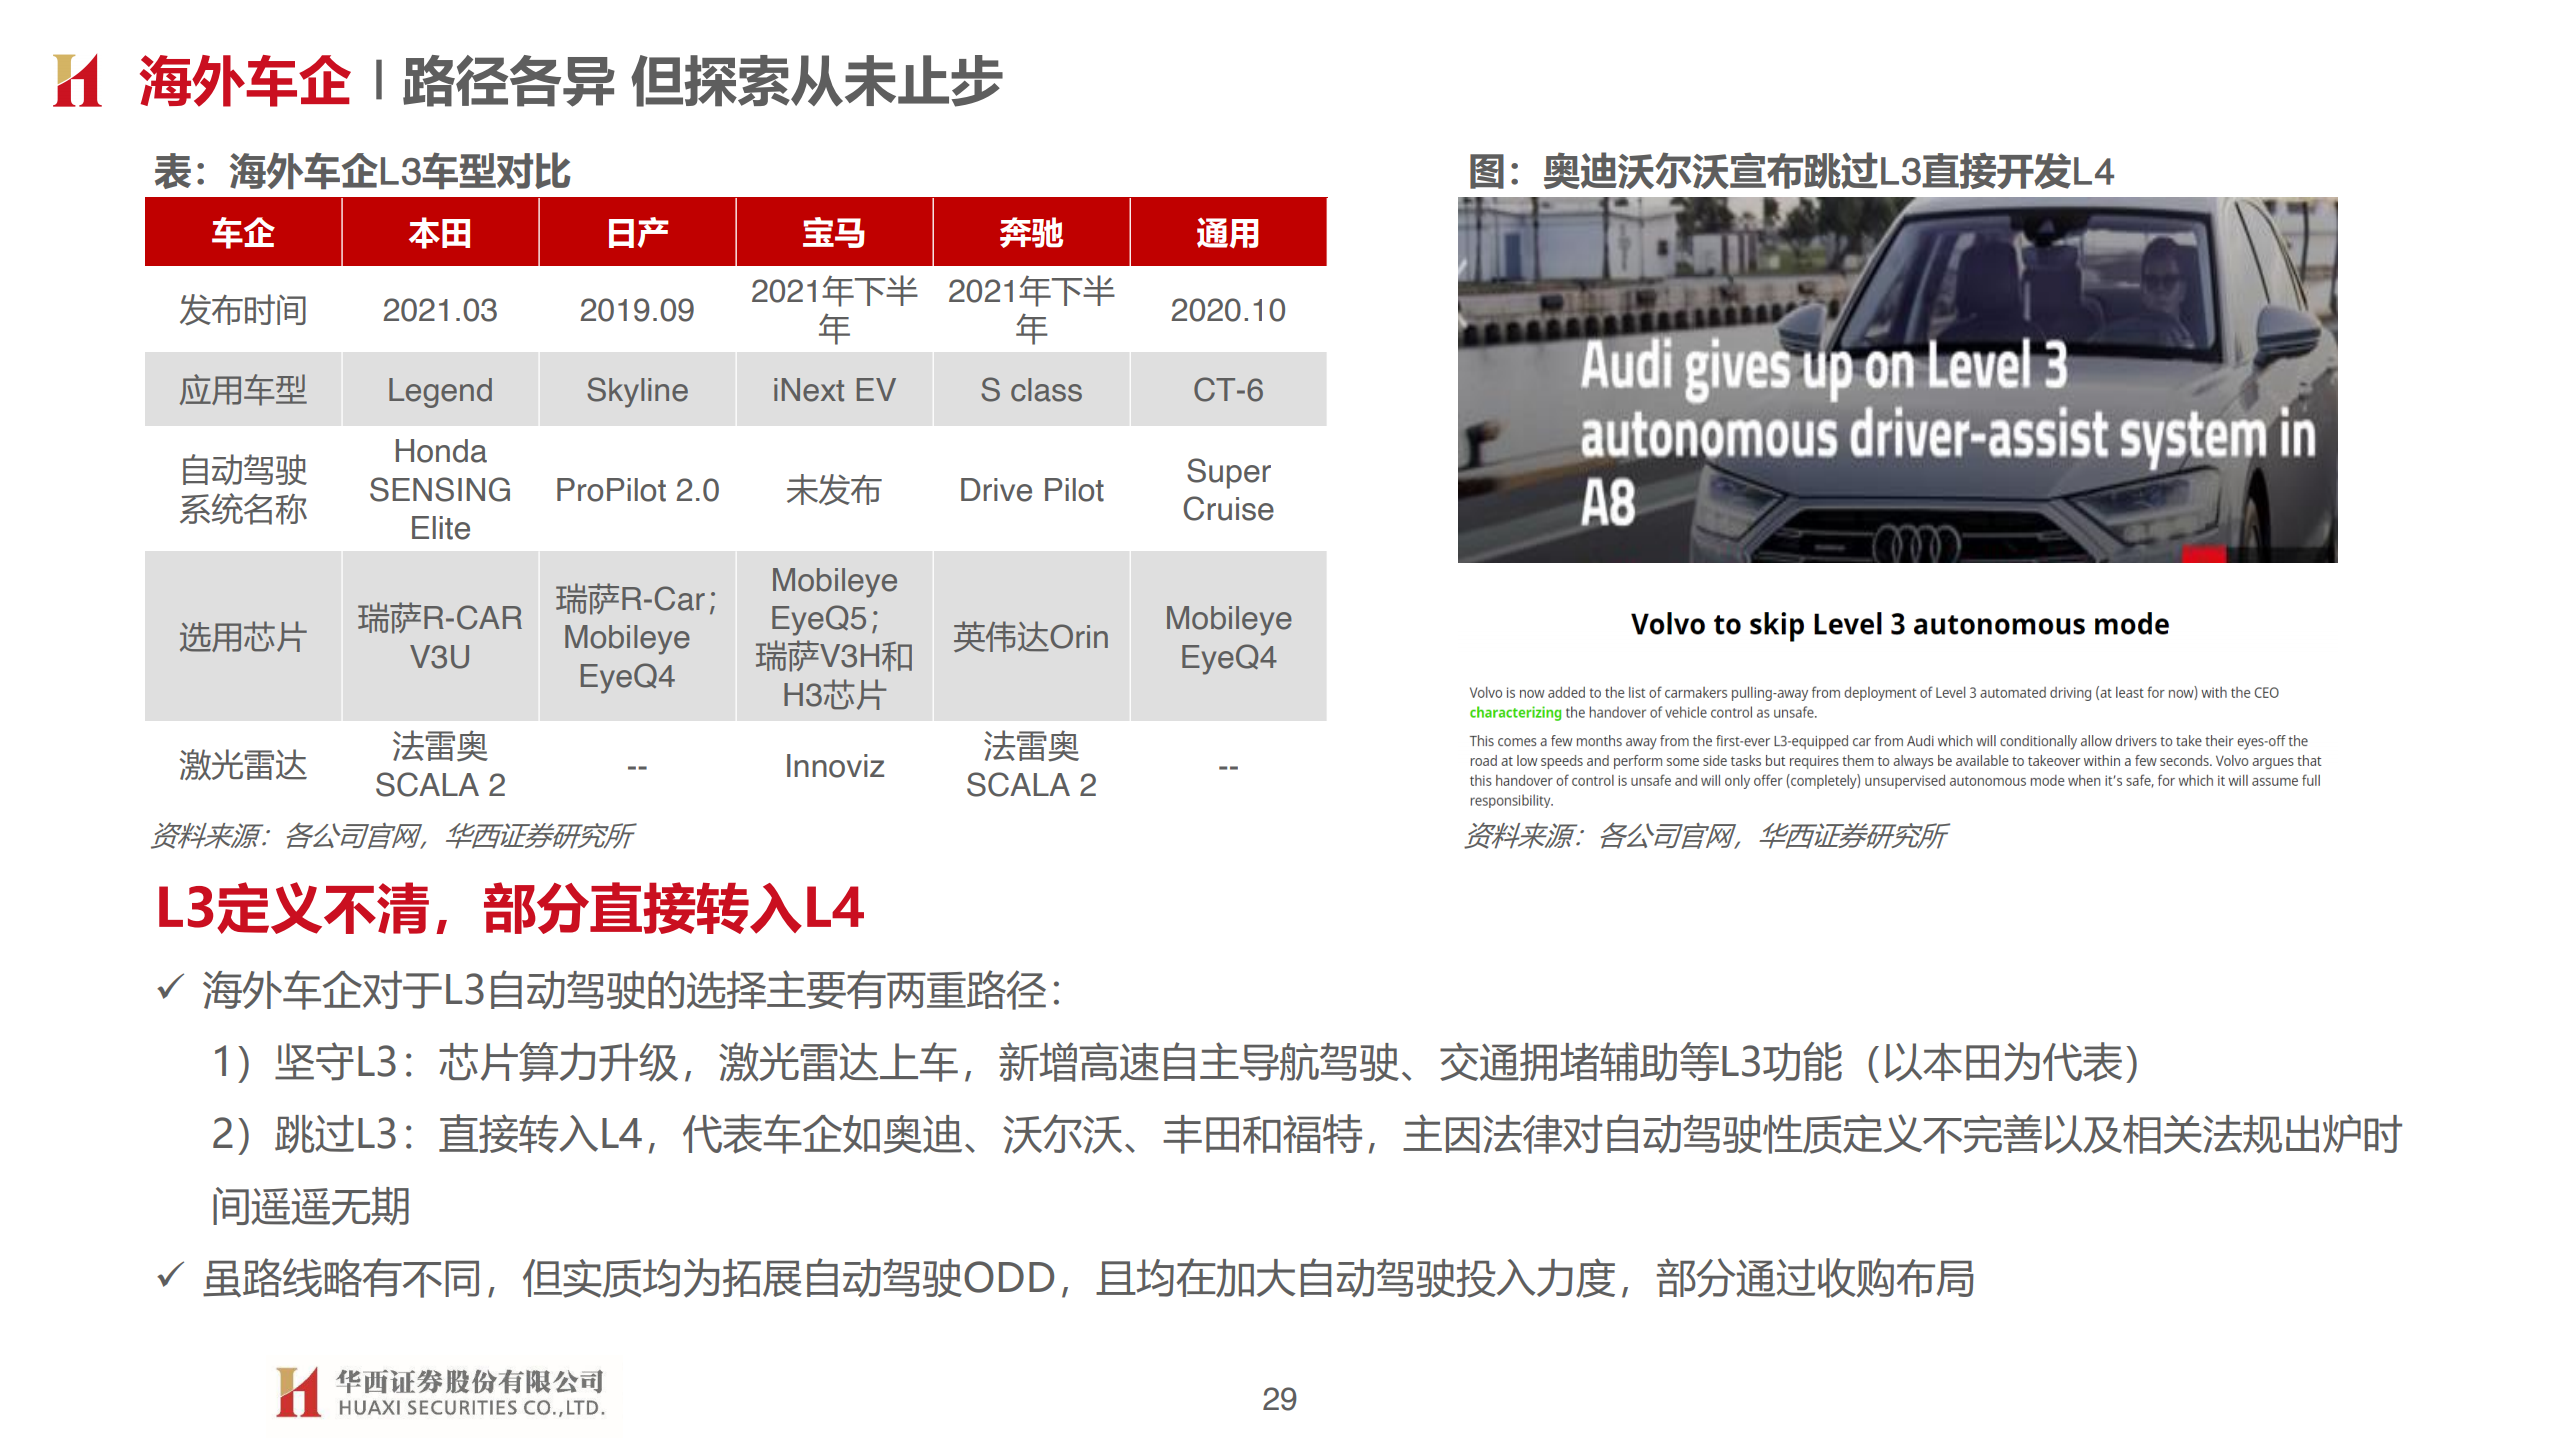Click the figure source note 资料来源 on right

(1706, 835)
